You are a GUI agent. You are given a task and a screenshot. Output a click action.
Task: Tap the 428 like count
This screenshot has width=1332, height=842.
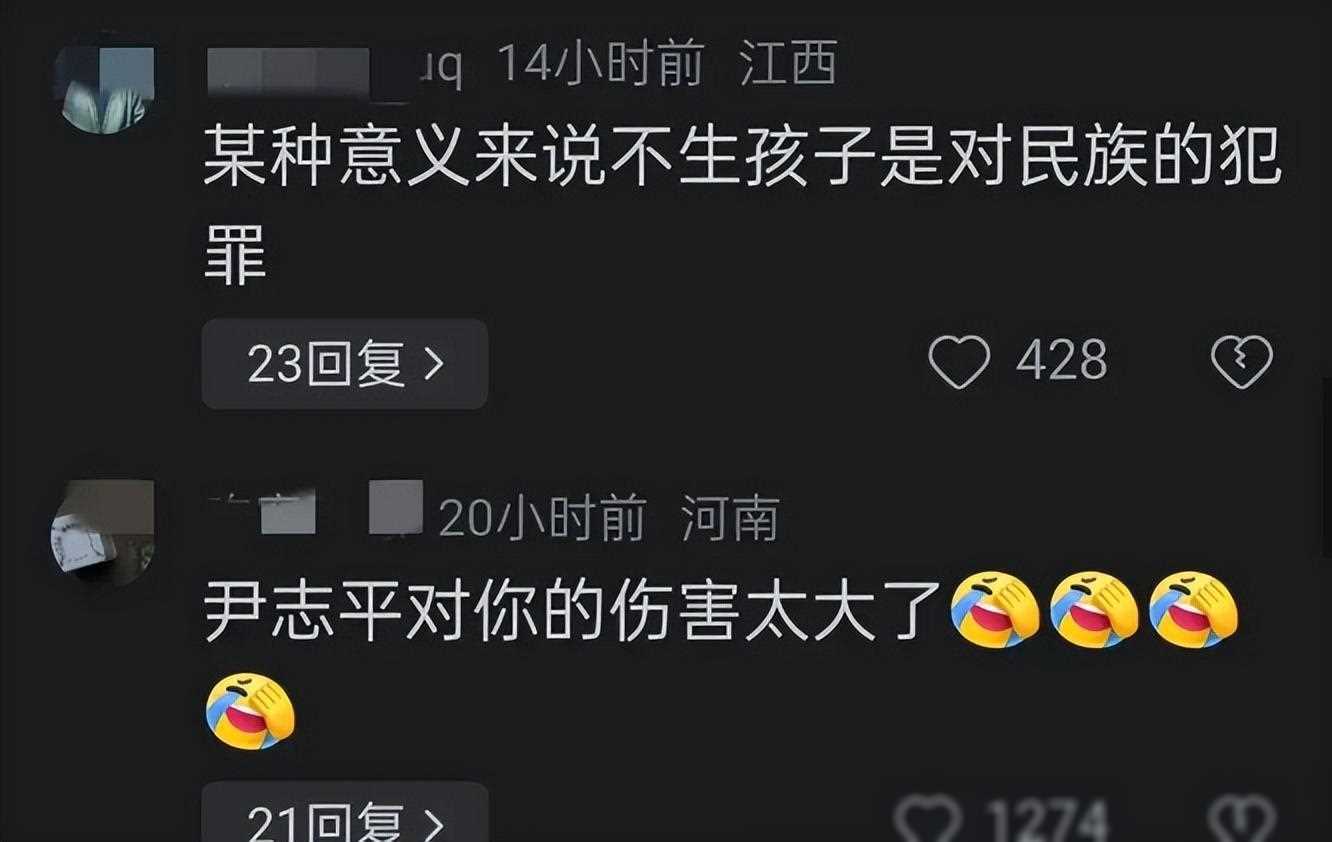click(1061, 360)
